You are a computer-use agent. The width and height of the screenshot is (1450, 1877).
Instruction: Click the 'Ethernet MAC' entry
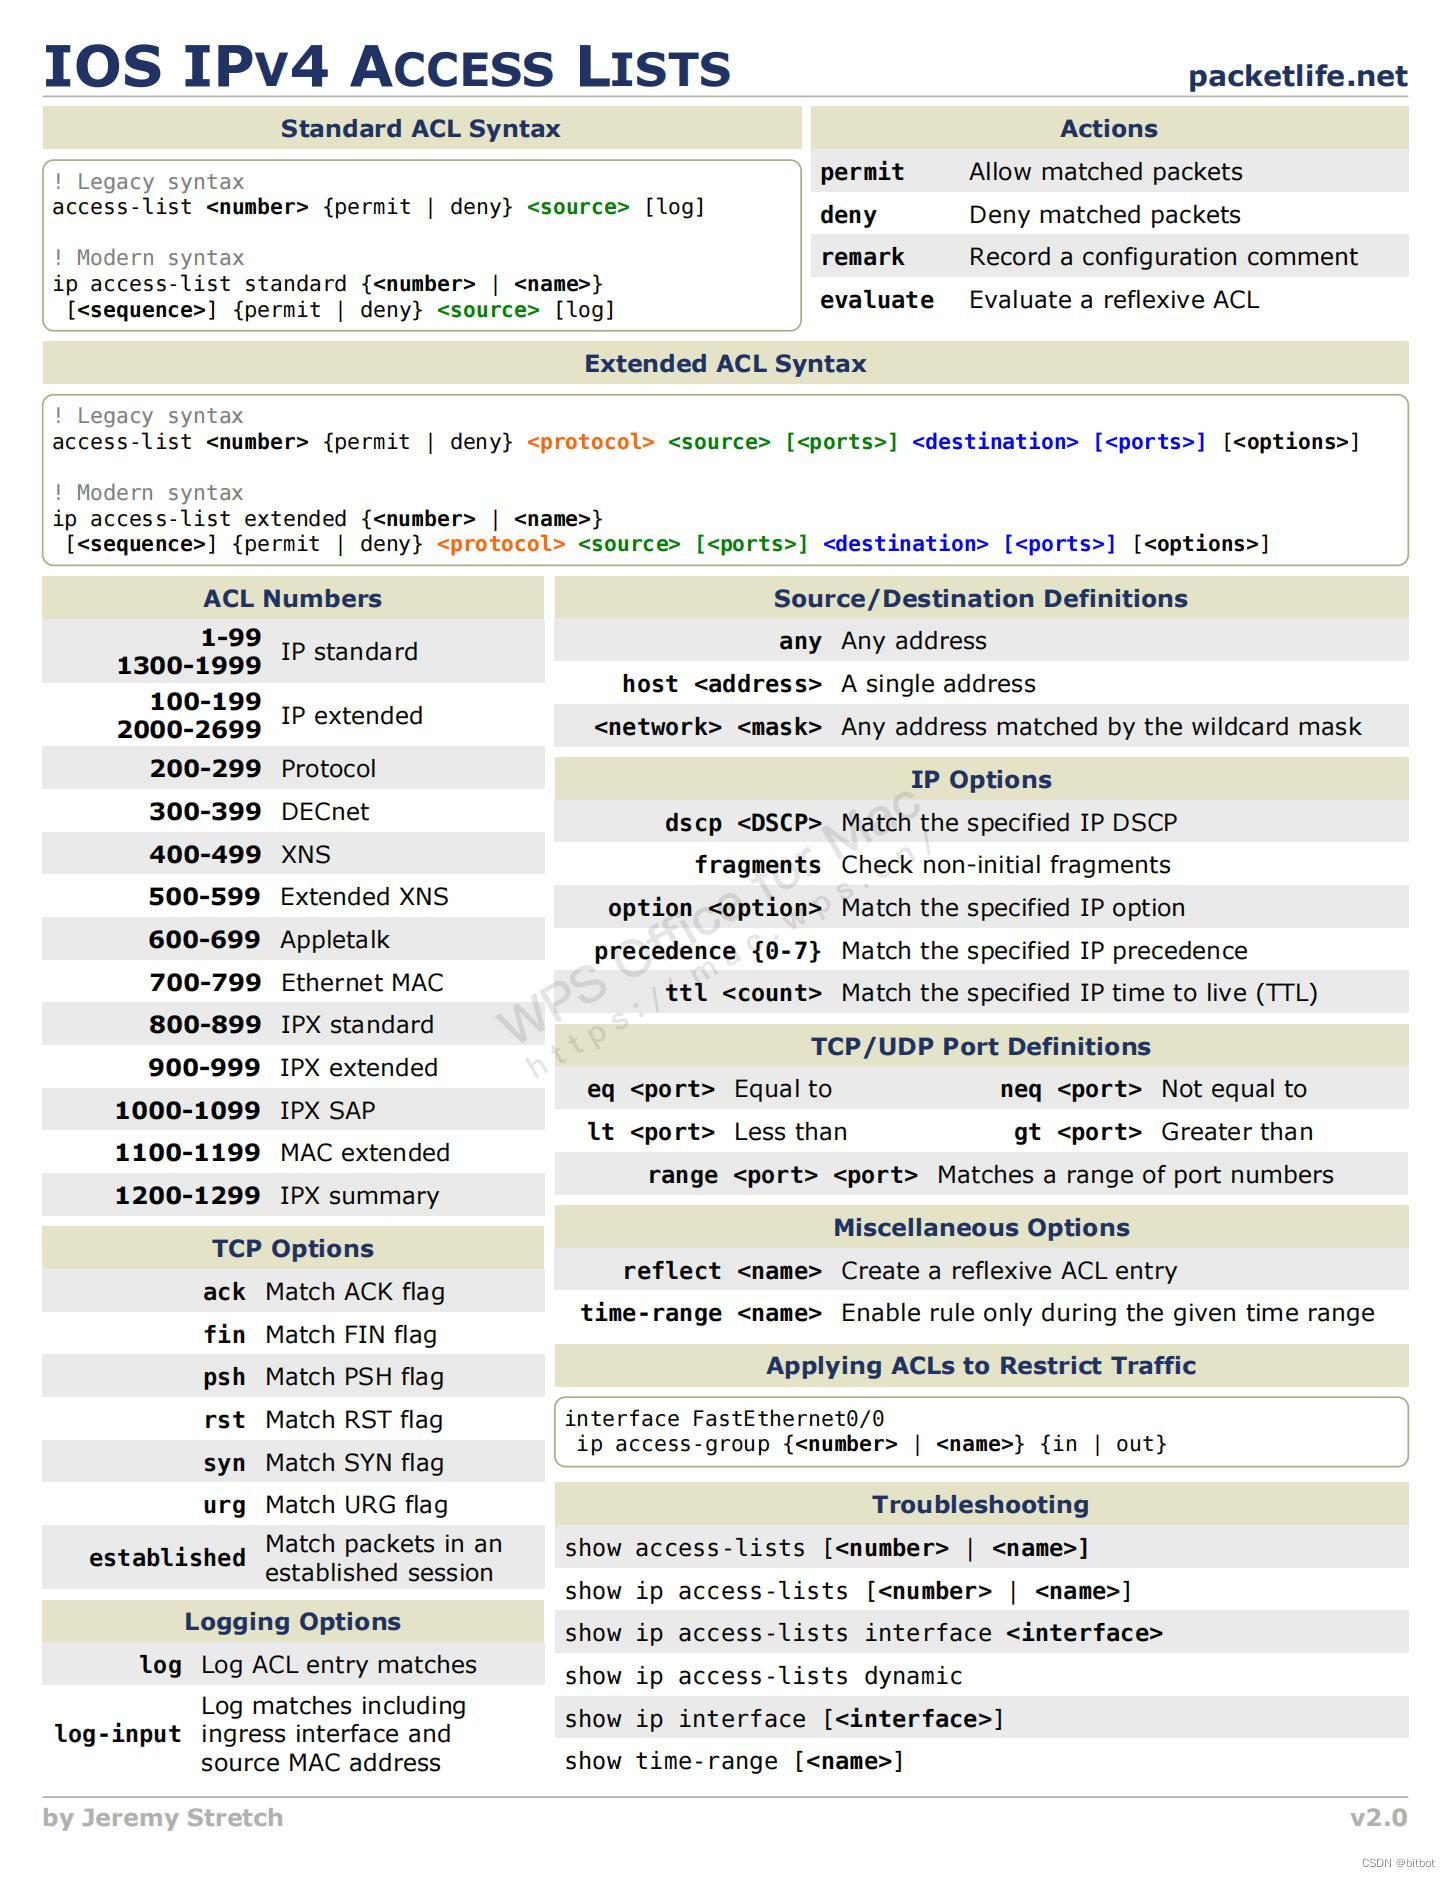click(x=362, y=982)
